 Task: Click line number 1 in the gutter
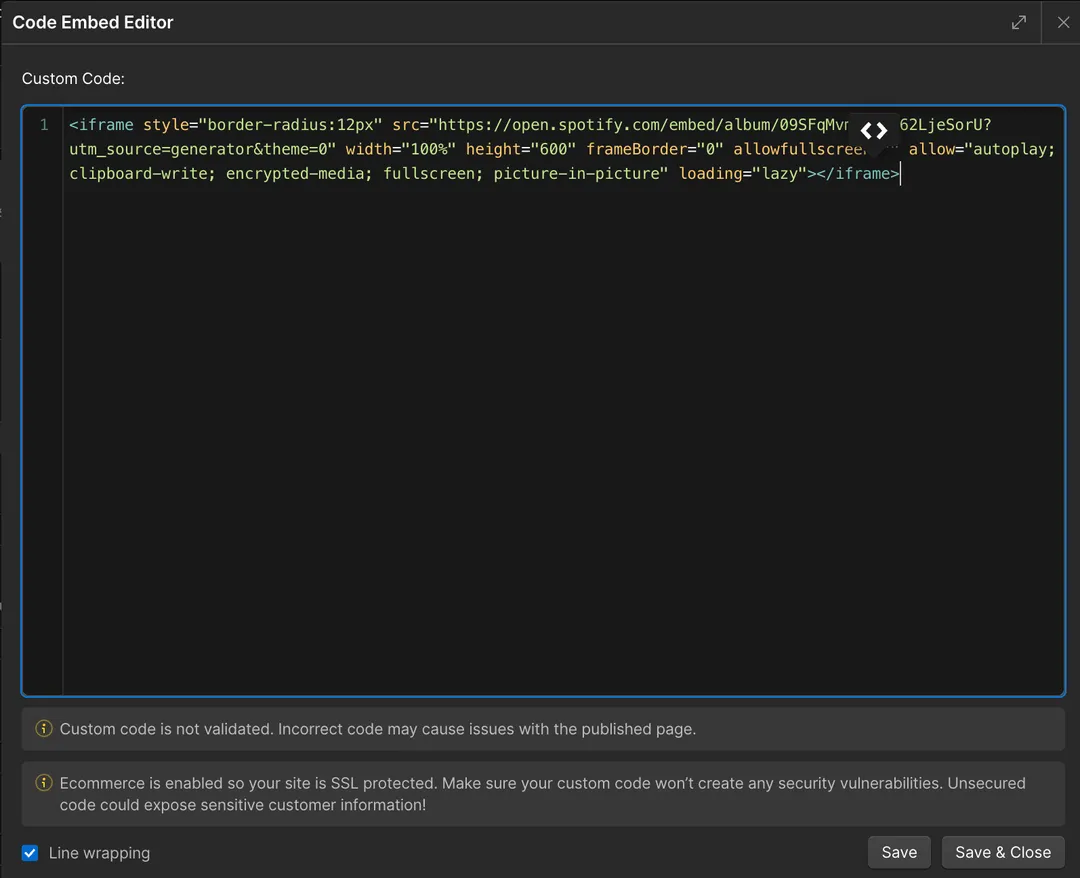point(43,125)
